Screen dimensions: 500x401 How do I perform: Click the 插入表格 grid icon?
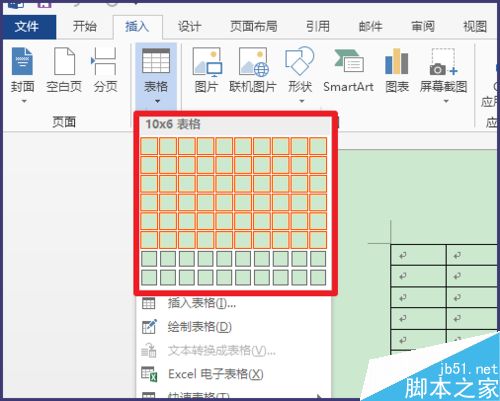coord(149,303)
